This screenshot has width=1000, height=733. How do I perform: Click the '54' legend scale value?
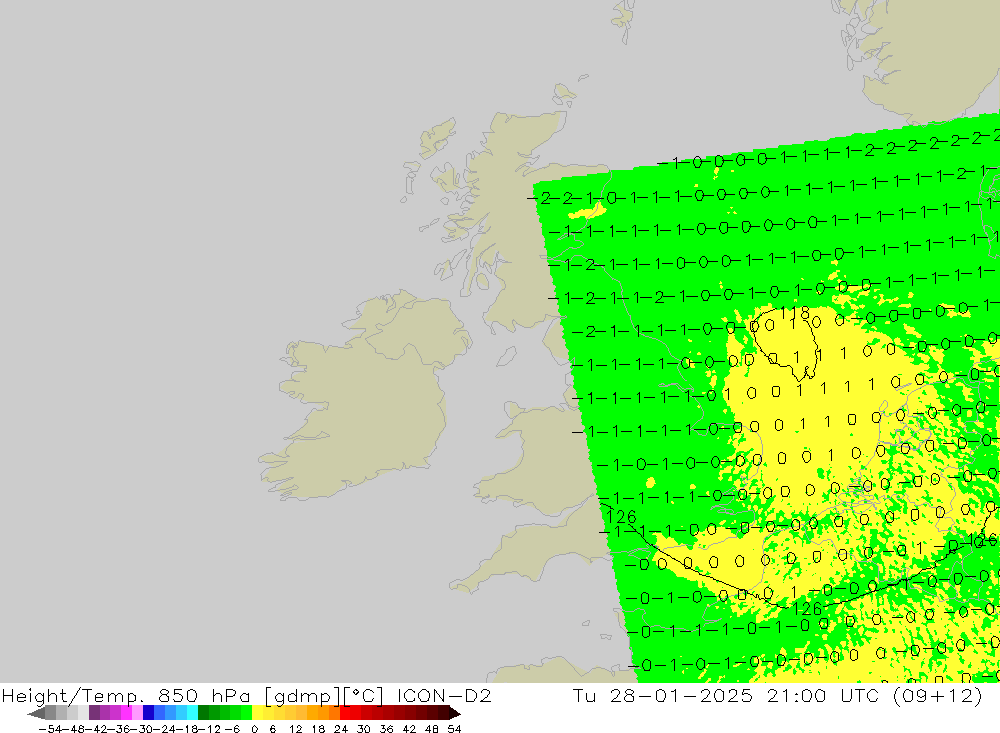click(x=454, y=729)
